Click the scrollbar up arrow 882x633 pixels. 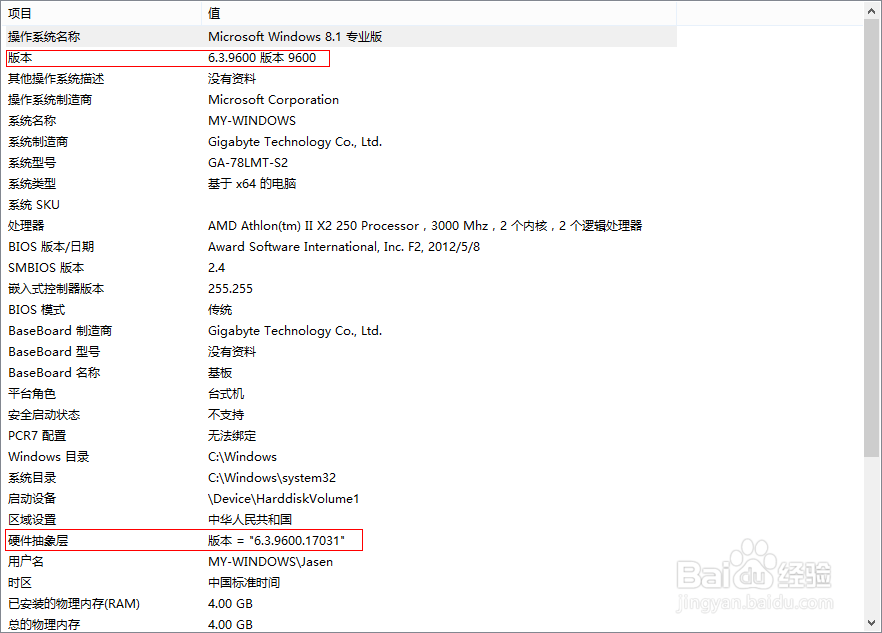coord(872,10)
